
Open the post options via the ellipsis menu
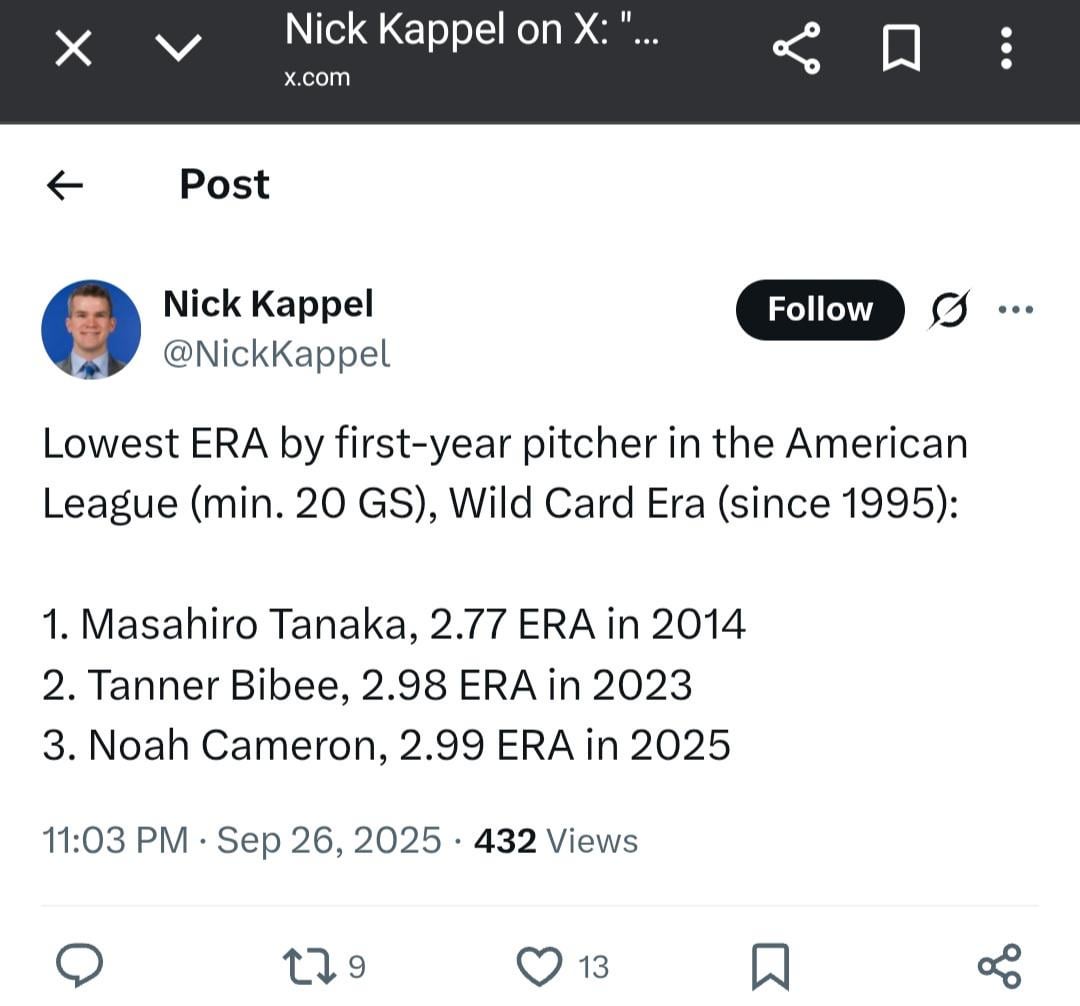pos(1017,310)
